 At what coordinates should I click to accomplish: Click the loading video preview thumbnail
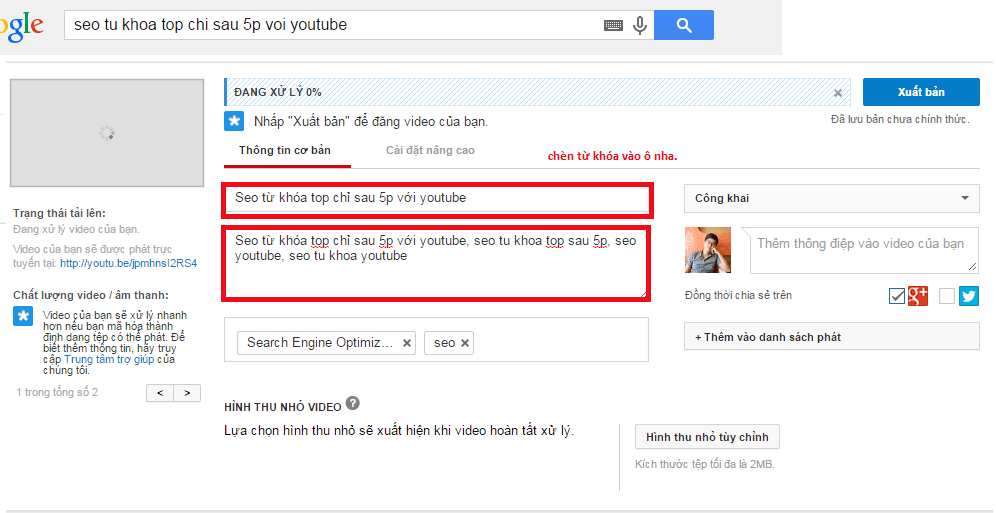point(107,133)
